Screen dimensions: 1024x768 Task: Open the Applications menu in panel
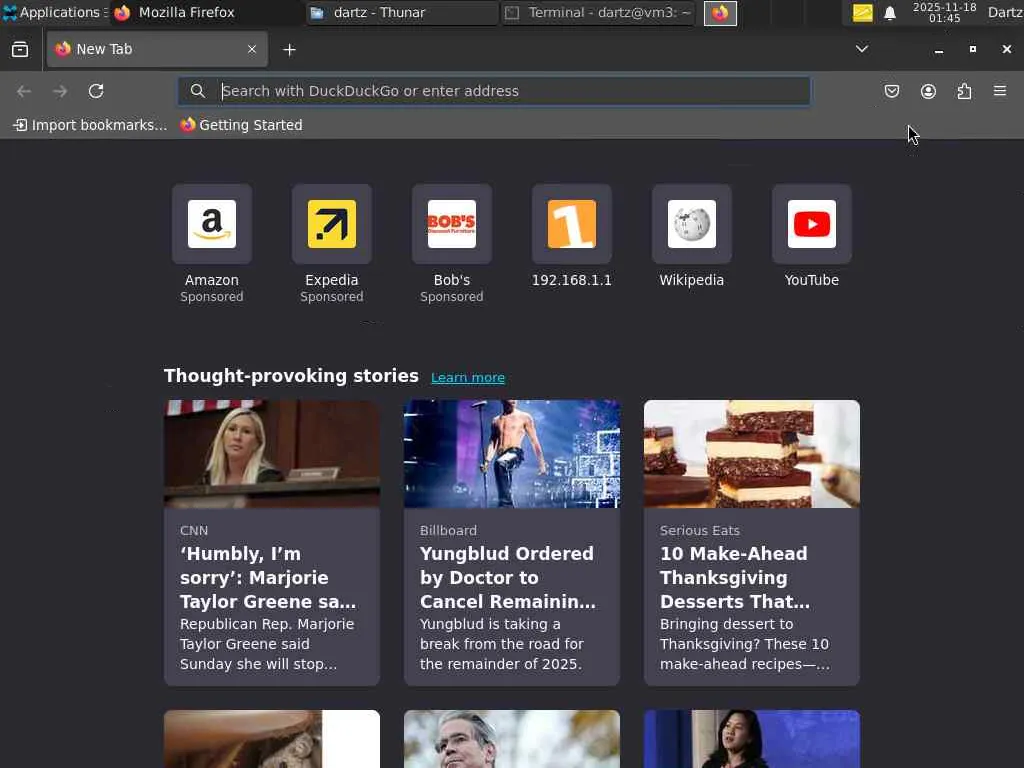(x=54, y=12)
